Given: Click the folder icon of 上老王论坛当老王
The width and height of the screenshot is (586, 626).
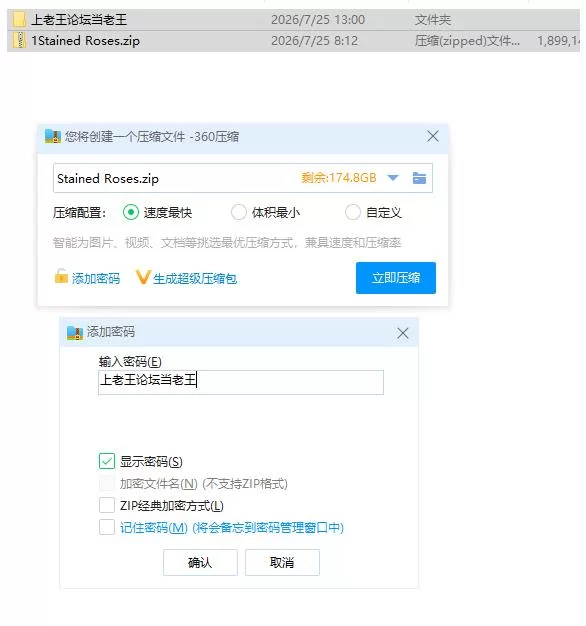Looking at the screenshot, I should tap(19, 19).
